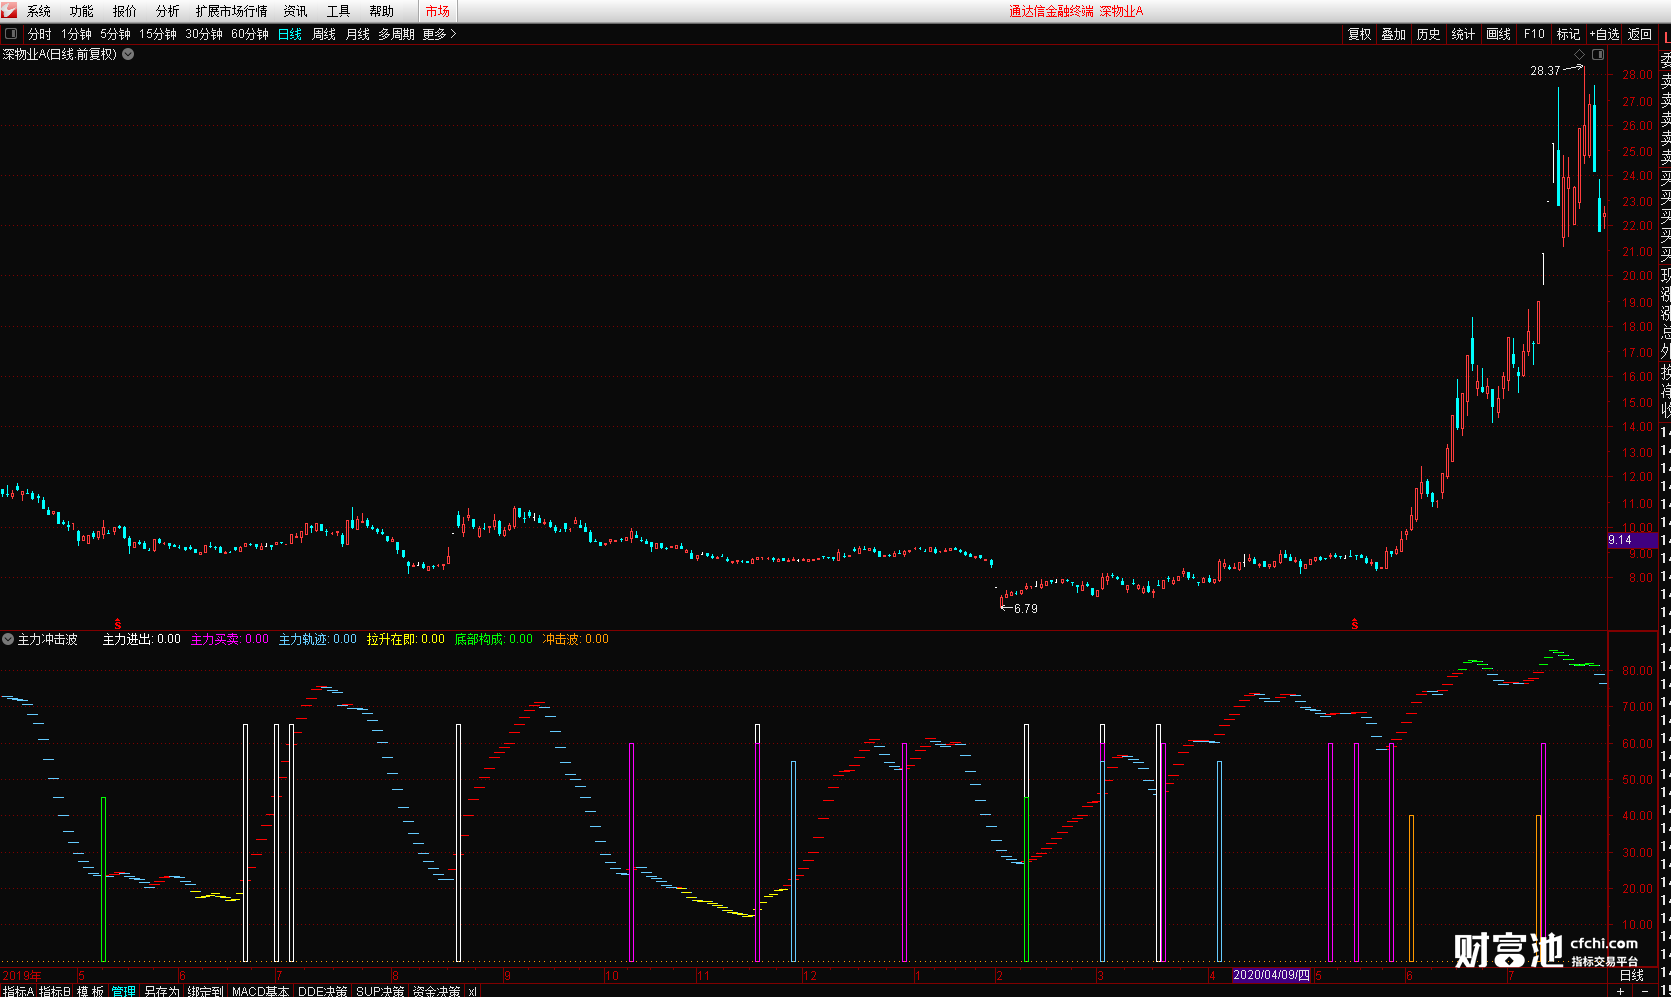The height and width of the screenshot is (997, 1671).
Task: Switch to 60分钟 period
Action: [250, 34]
